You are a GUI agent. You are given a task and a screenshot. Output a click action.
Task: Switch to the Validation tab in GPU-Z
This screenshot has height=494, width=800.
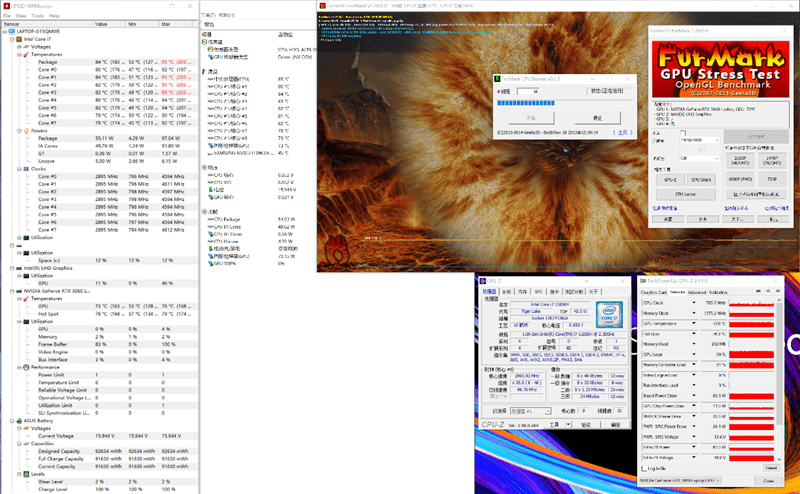pos(718,292)
